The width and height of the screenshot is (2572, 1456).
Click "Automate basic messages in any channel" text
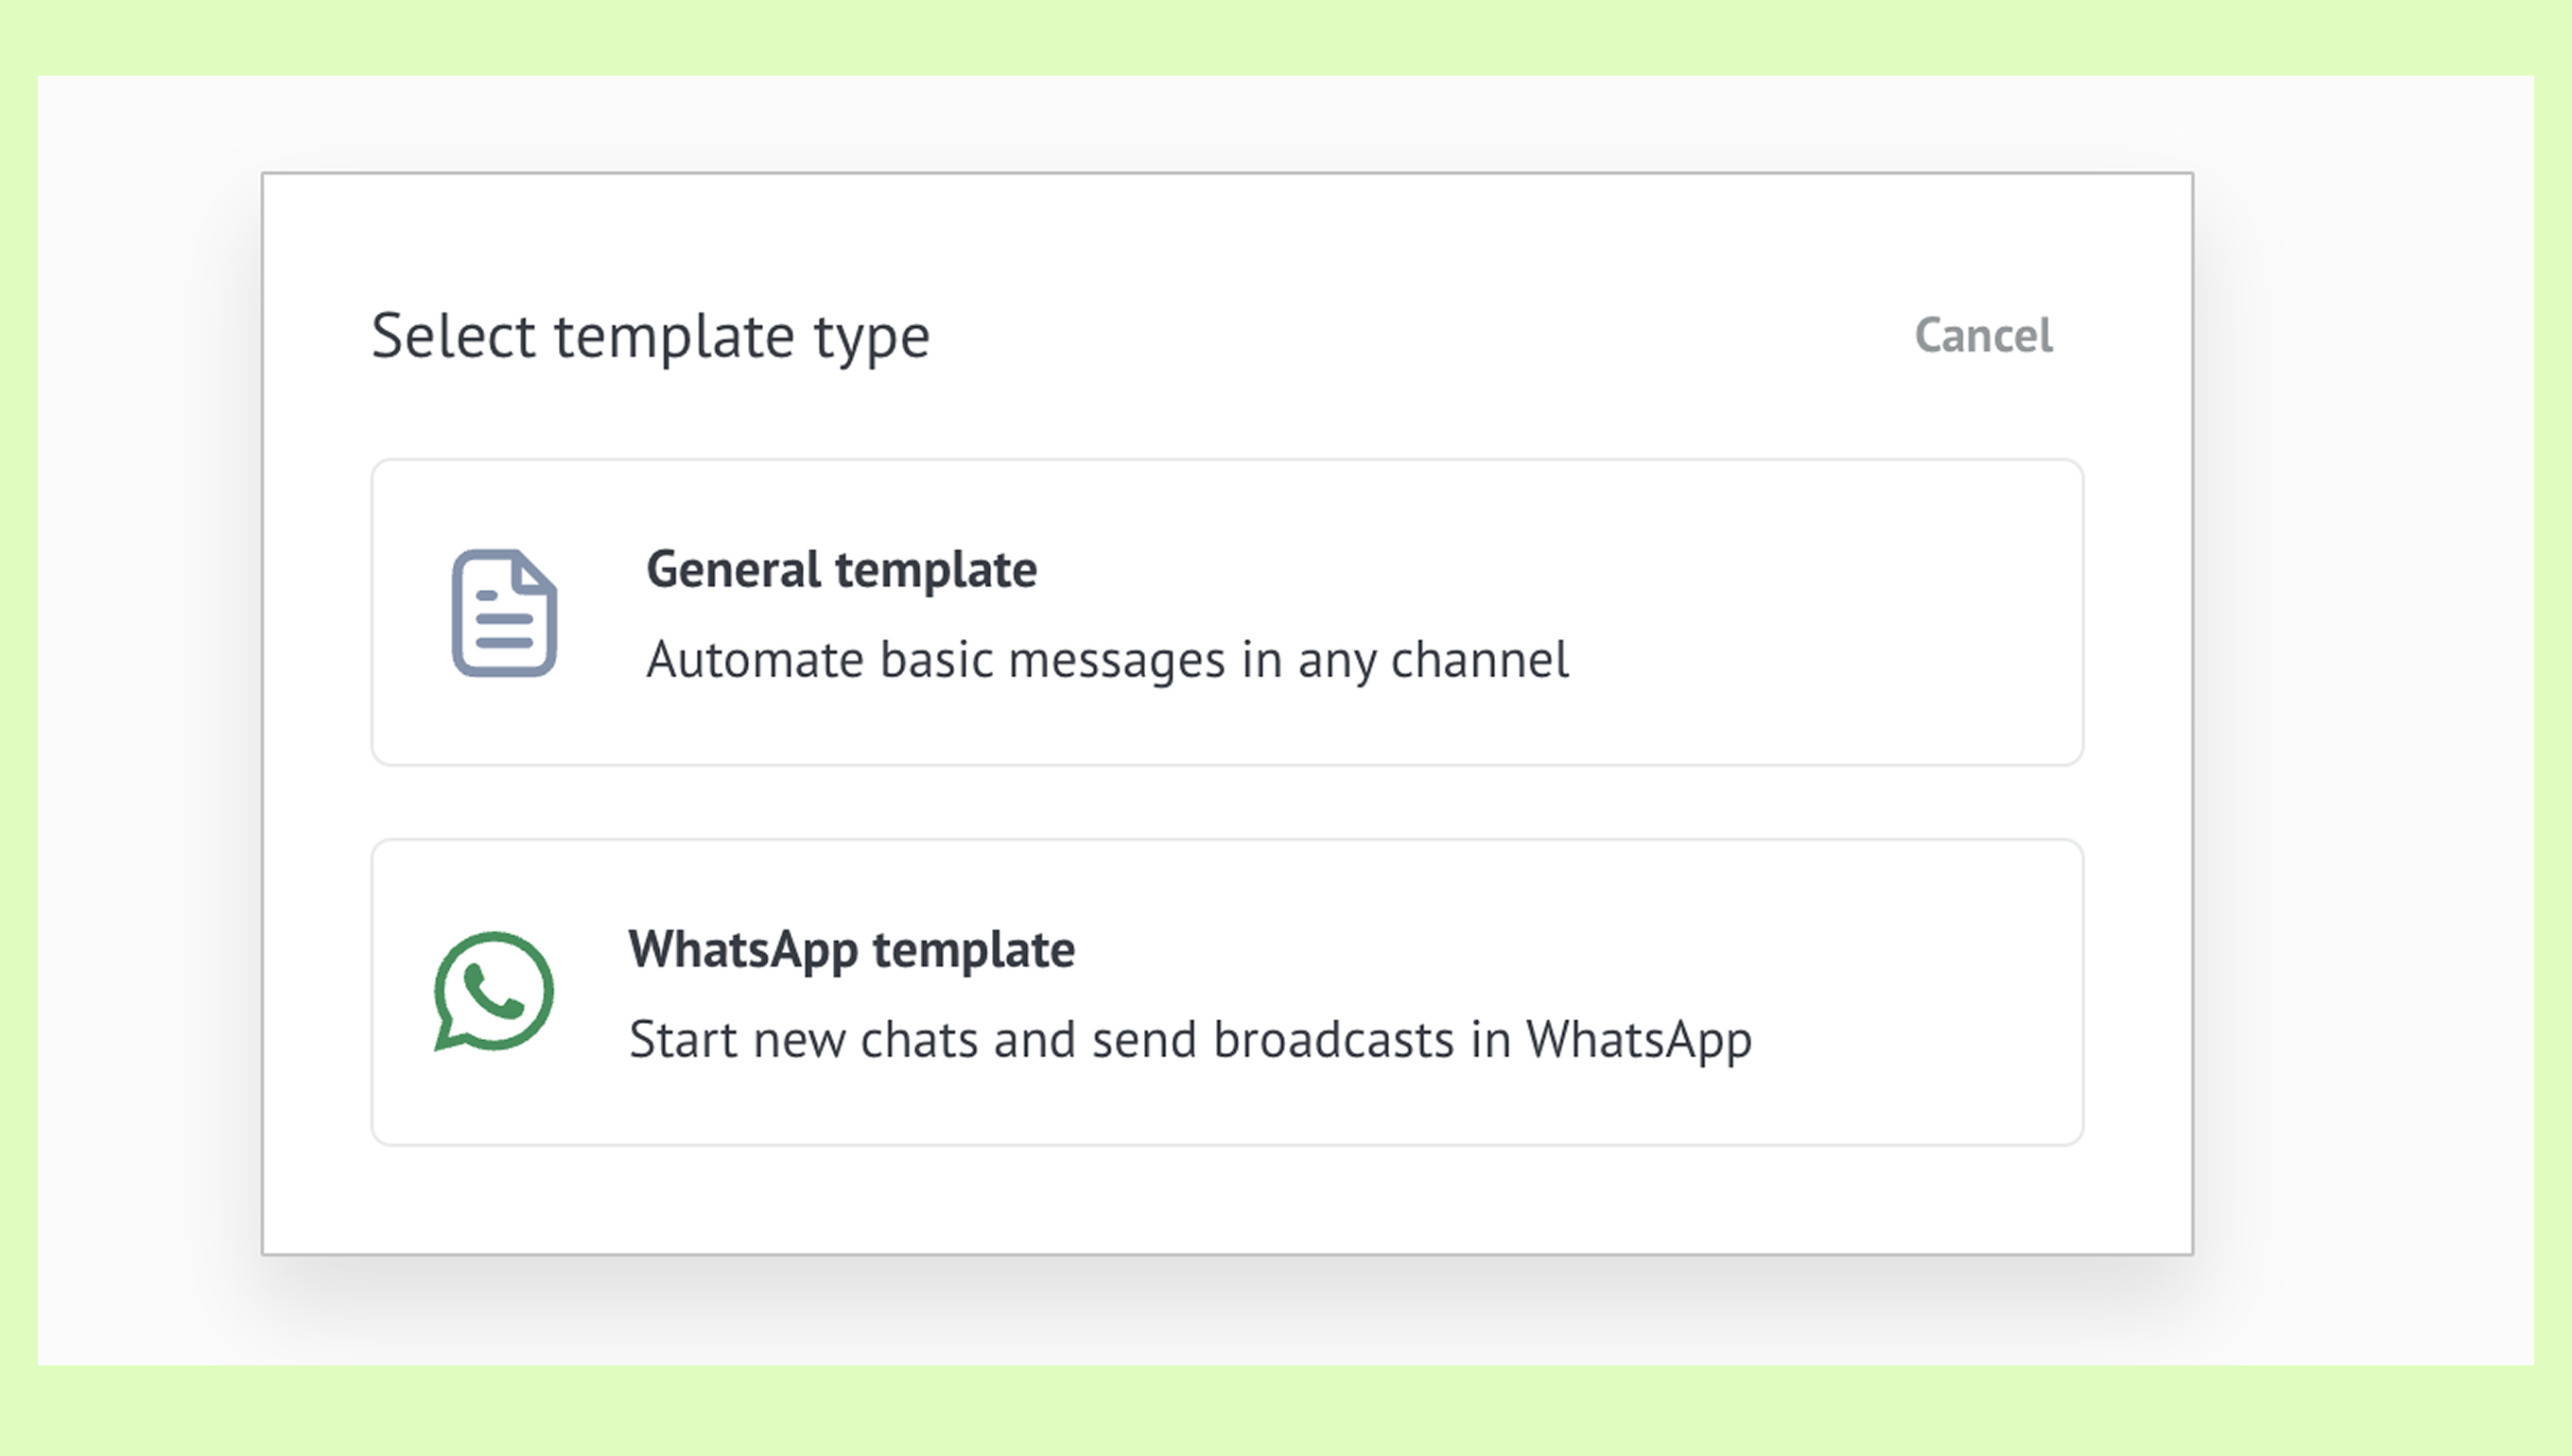1107,660
